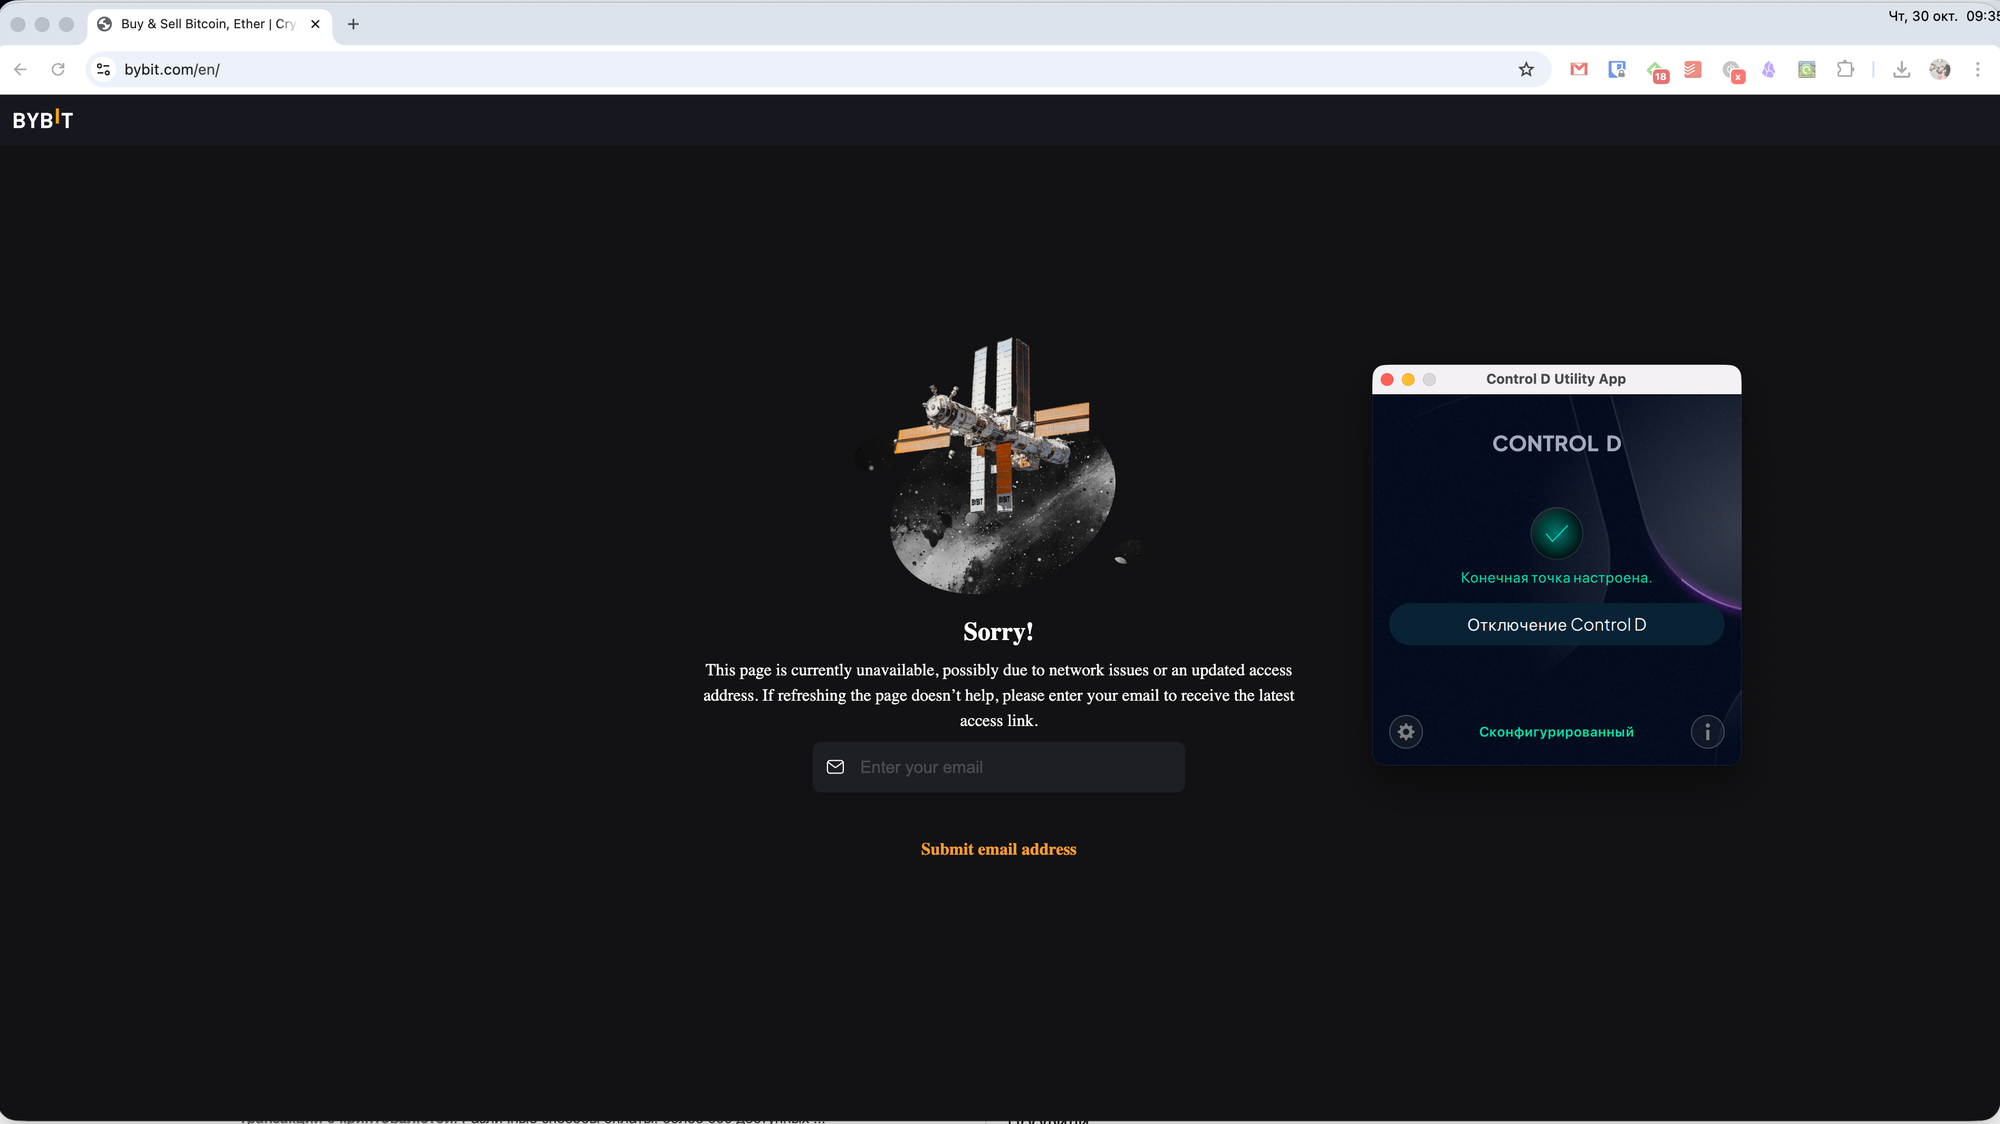Open the Chrome three-dot menu
This screenshot has height=1124, width=2000.
click(x=1977, y=69)
